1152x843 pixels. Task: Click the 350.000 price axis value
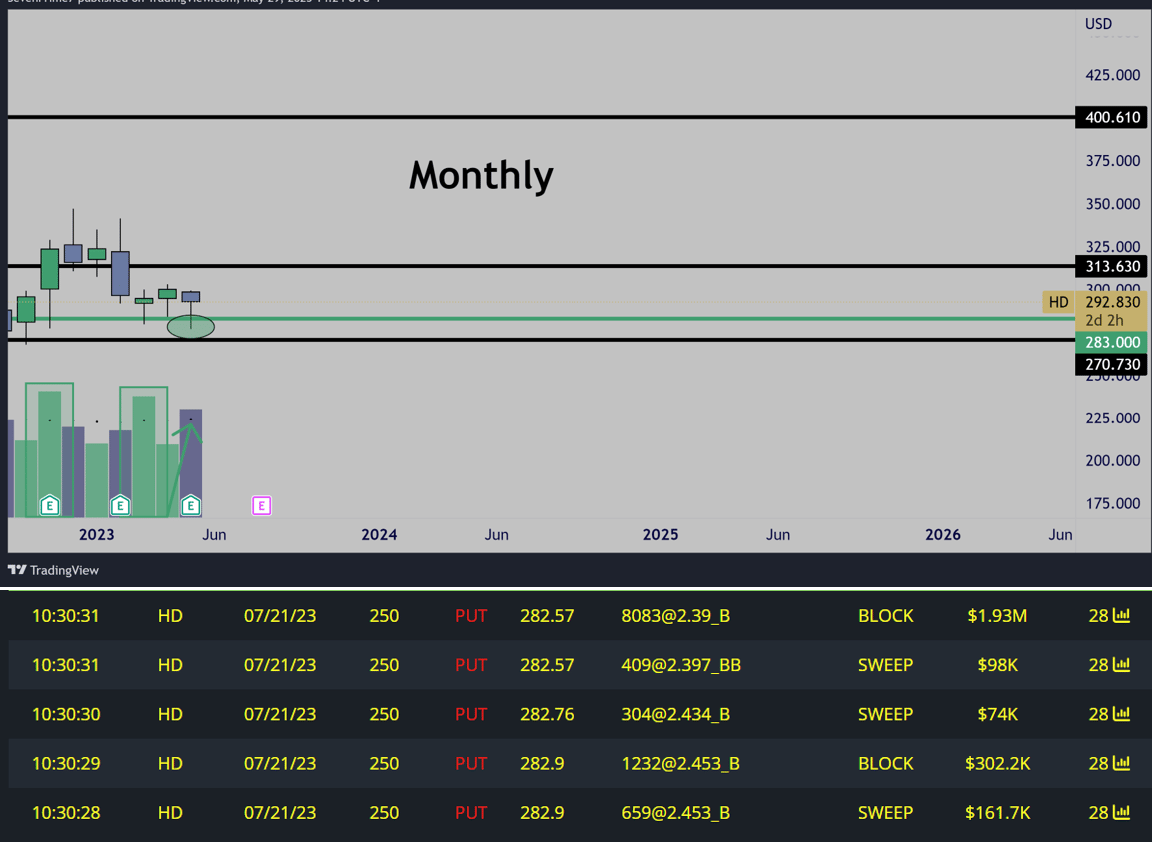point(1112,204)
